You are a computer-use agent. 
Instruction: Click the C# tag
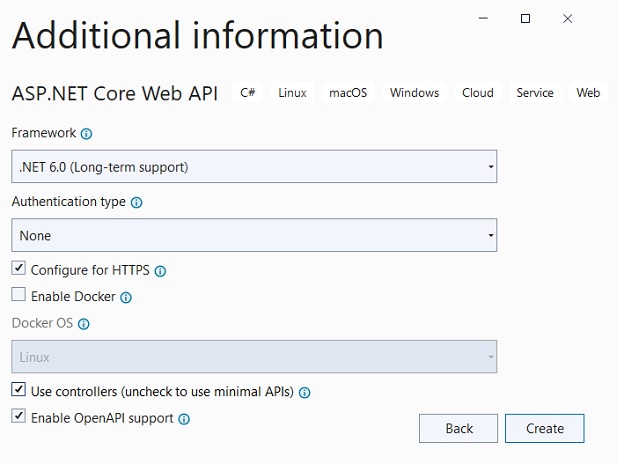(248, 93)
